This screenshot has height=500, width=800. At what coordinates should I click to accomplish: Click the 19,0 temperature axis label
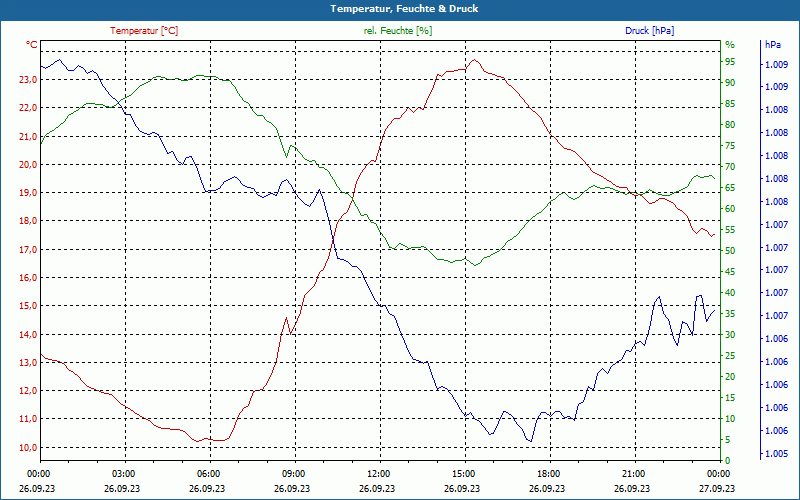[28, 193]
